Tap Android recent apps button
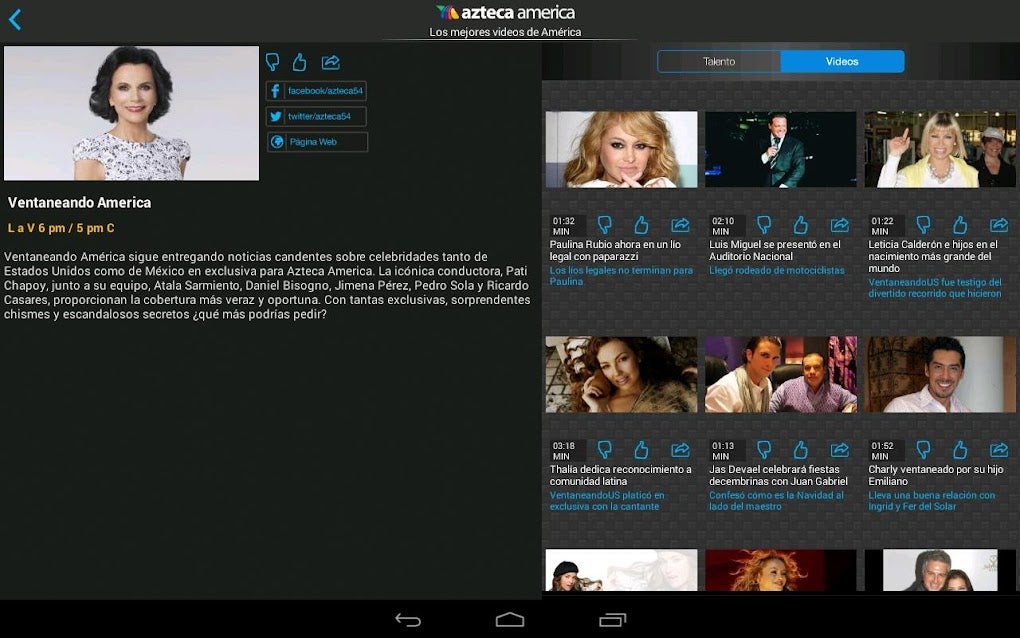The height and width of the screenshot is (638, 1020). (612, 620)
